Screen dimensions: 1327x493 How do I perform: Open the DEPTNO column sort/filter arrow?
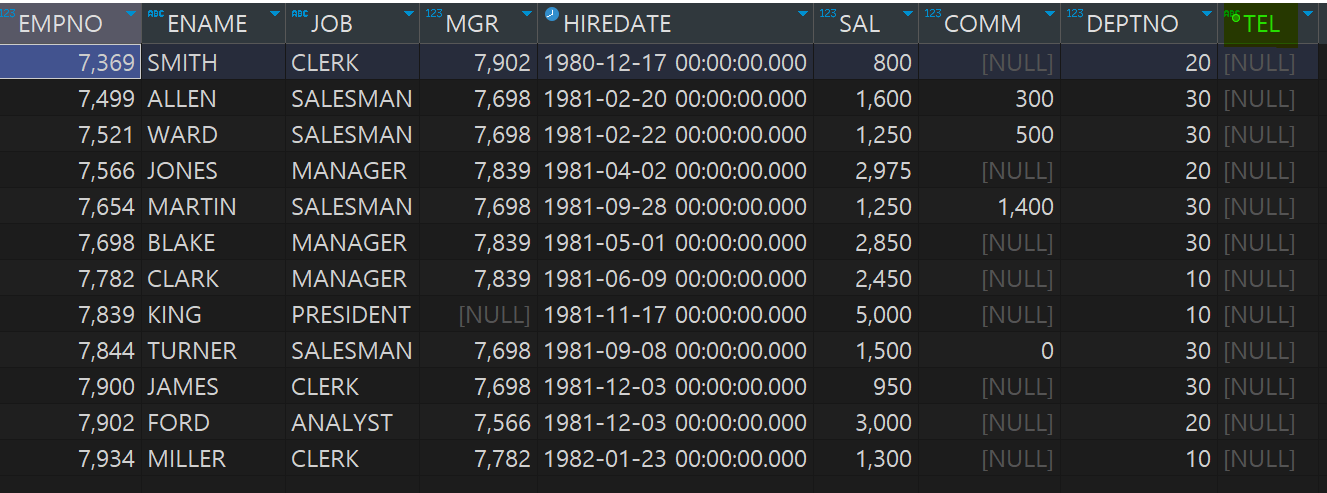[1206, 14]
